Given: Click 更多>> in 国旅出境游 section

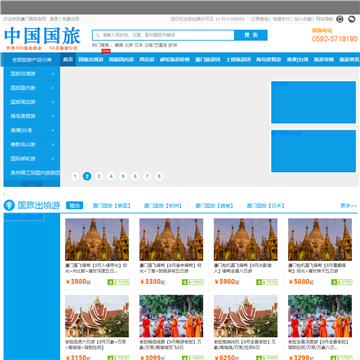Looking at the screenshot, I should (x=349, y=206).
